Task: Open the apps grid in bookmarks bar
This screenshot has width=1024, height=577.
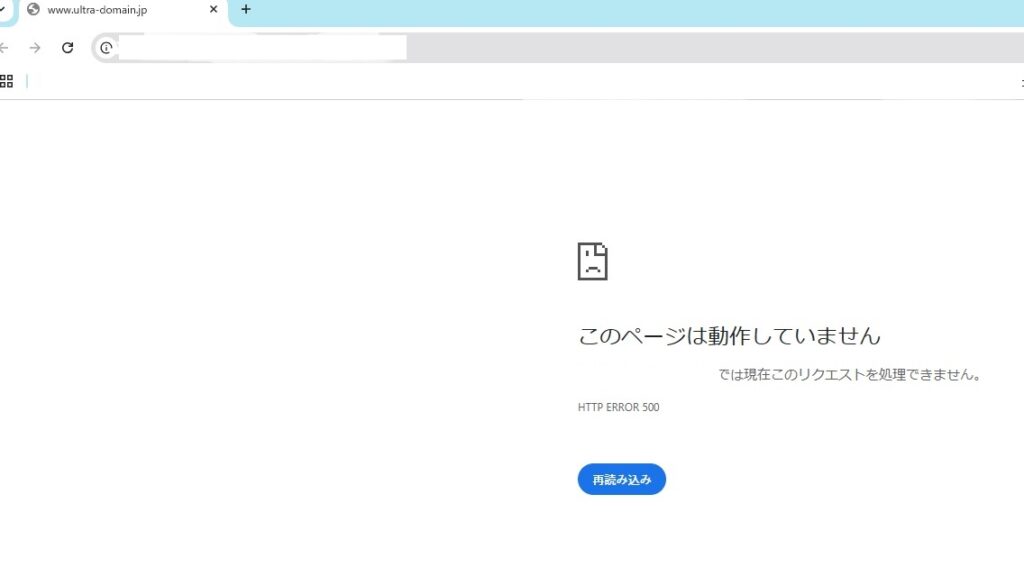Action: coord(6,81)
